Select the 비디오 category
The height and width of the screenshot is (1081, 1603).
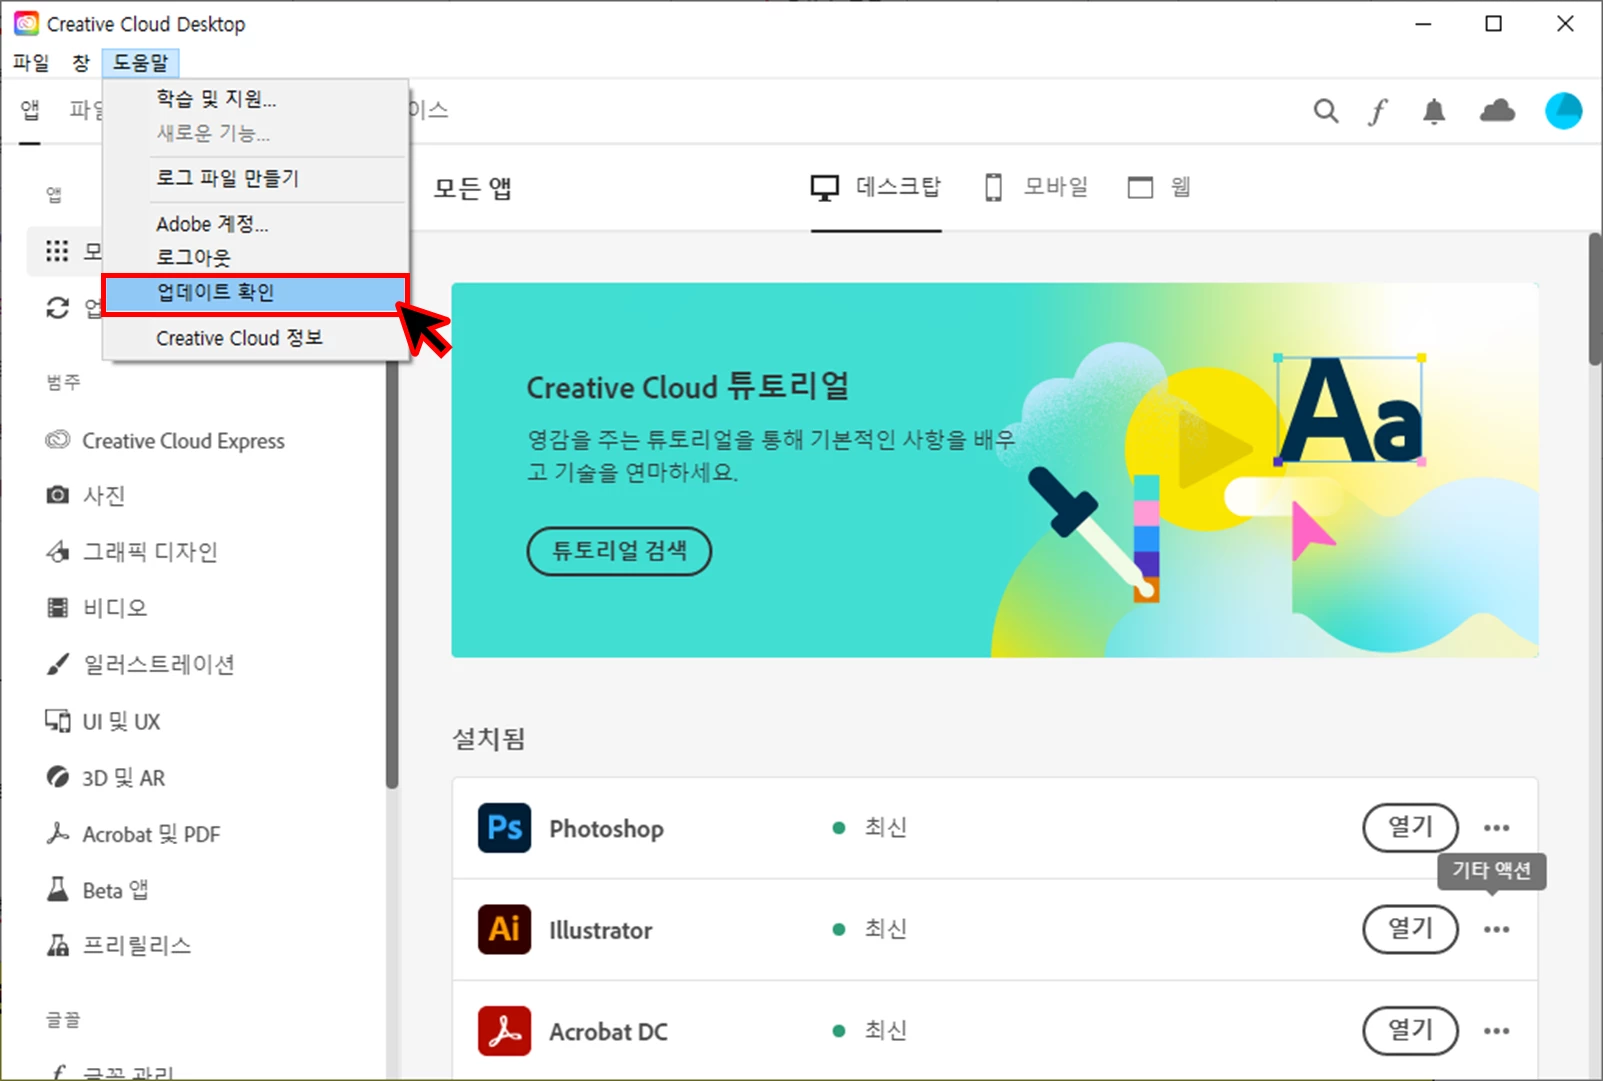(x=96, y=607)
